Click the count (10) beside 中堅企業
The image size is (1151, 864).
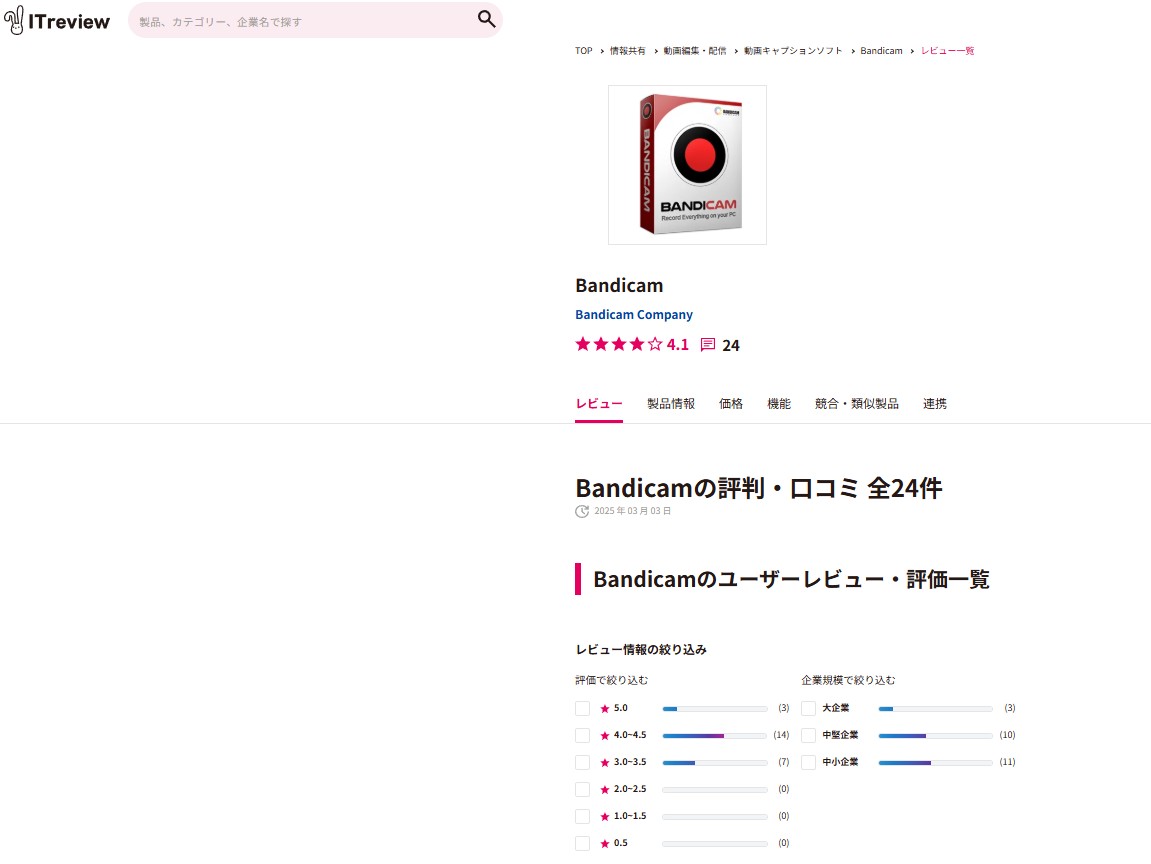[x=1007, y=735]
